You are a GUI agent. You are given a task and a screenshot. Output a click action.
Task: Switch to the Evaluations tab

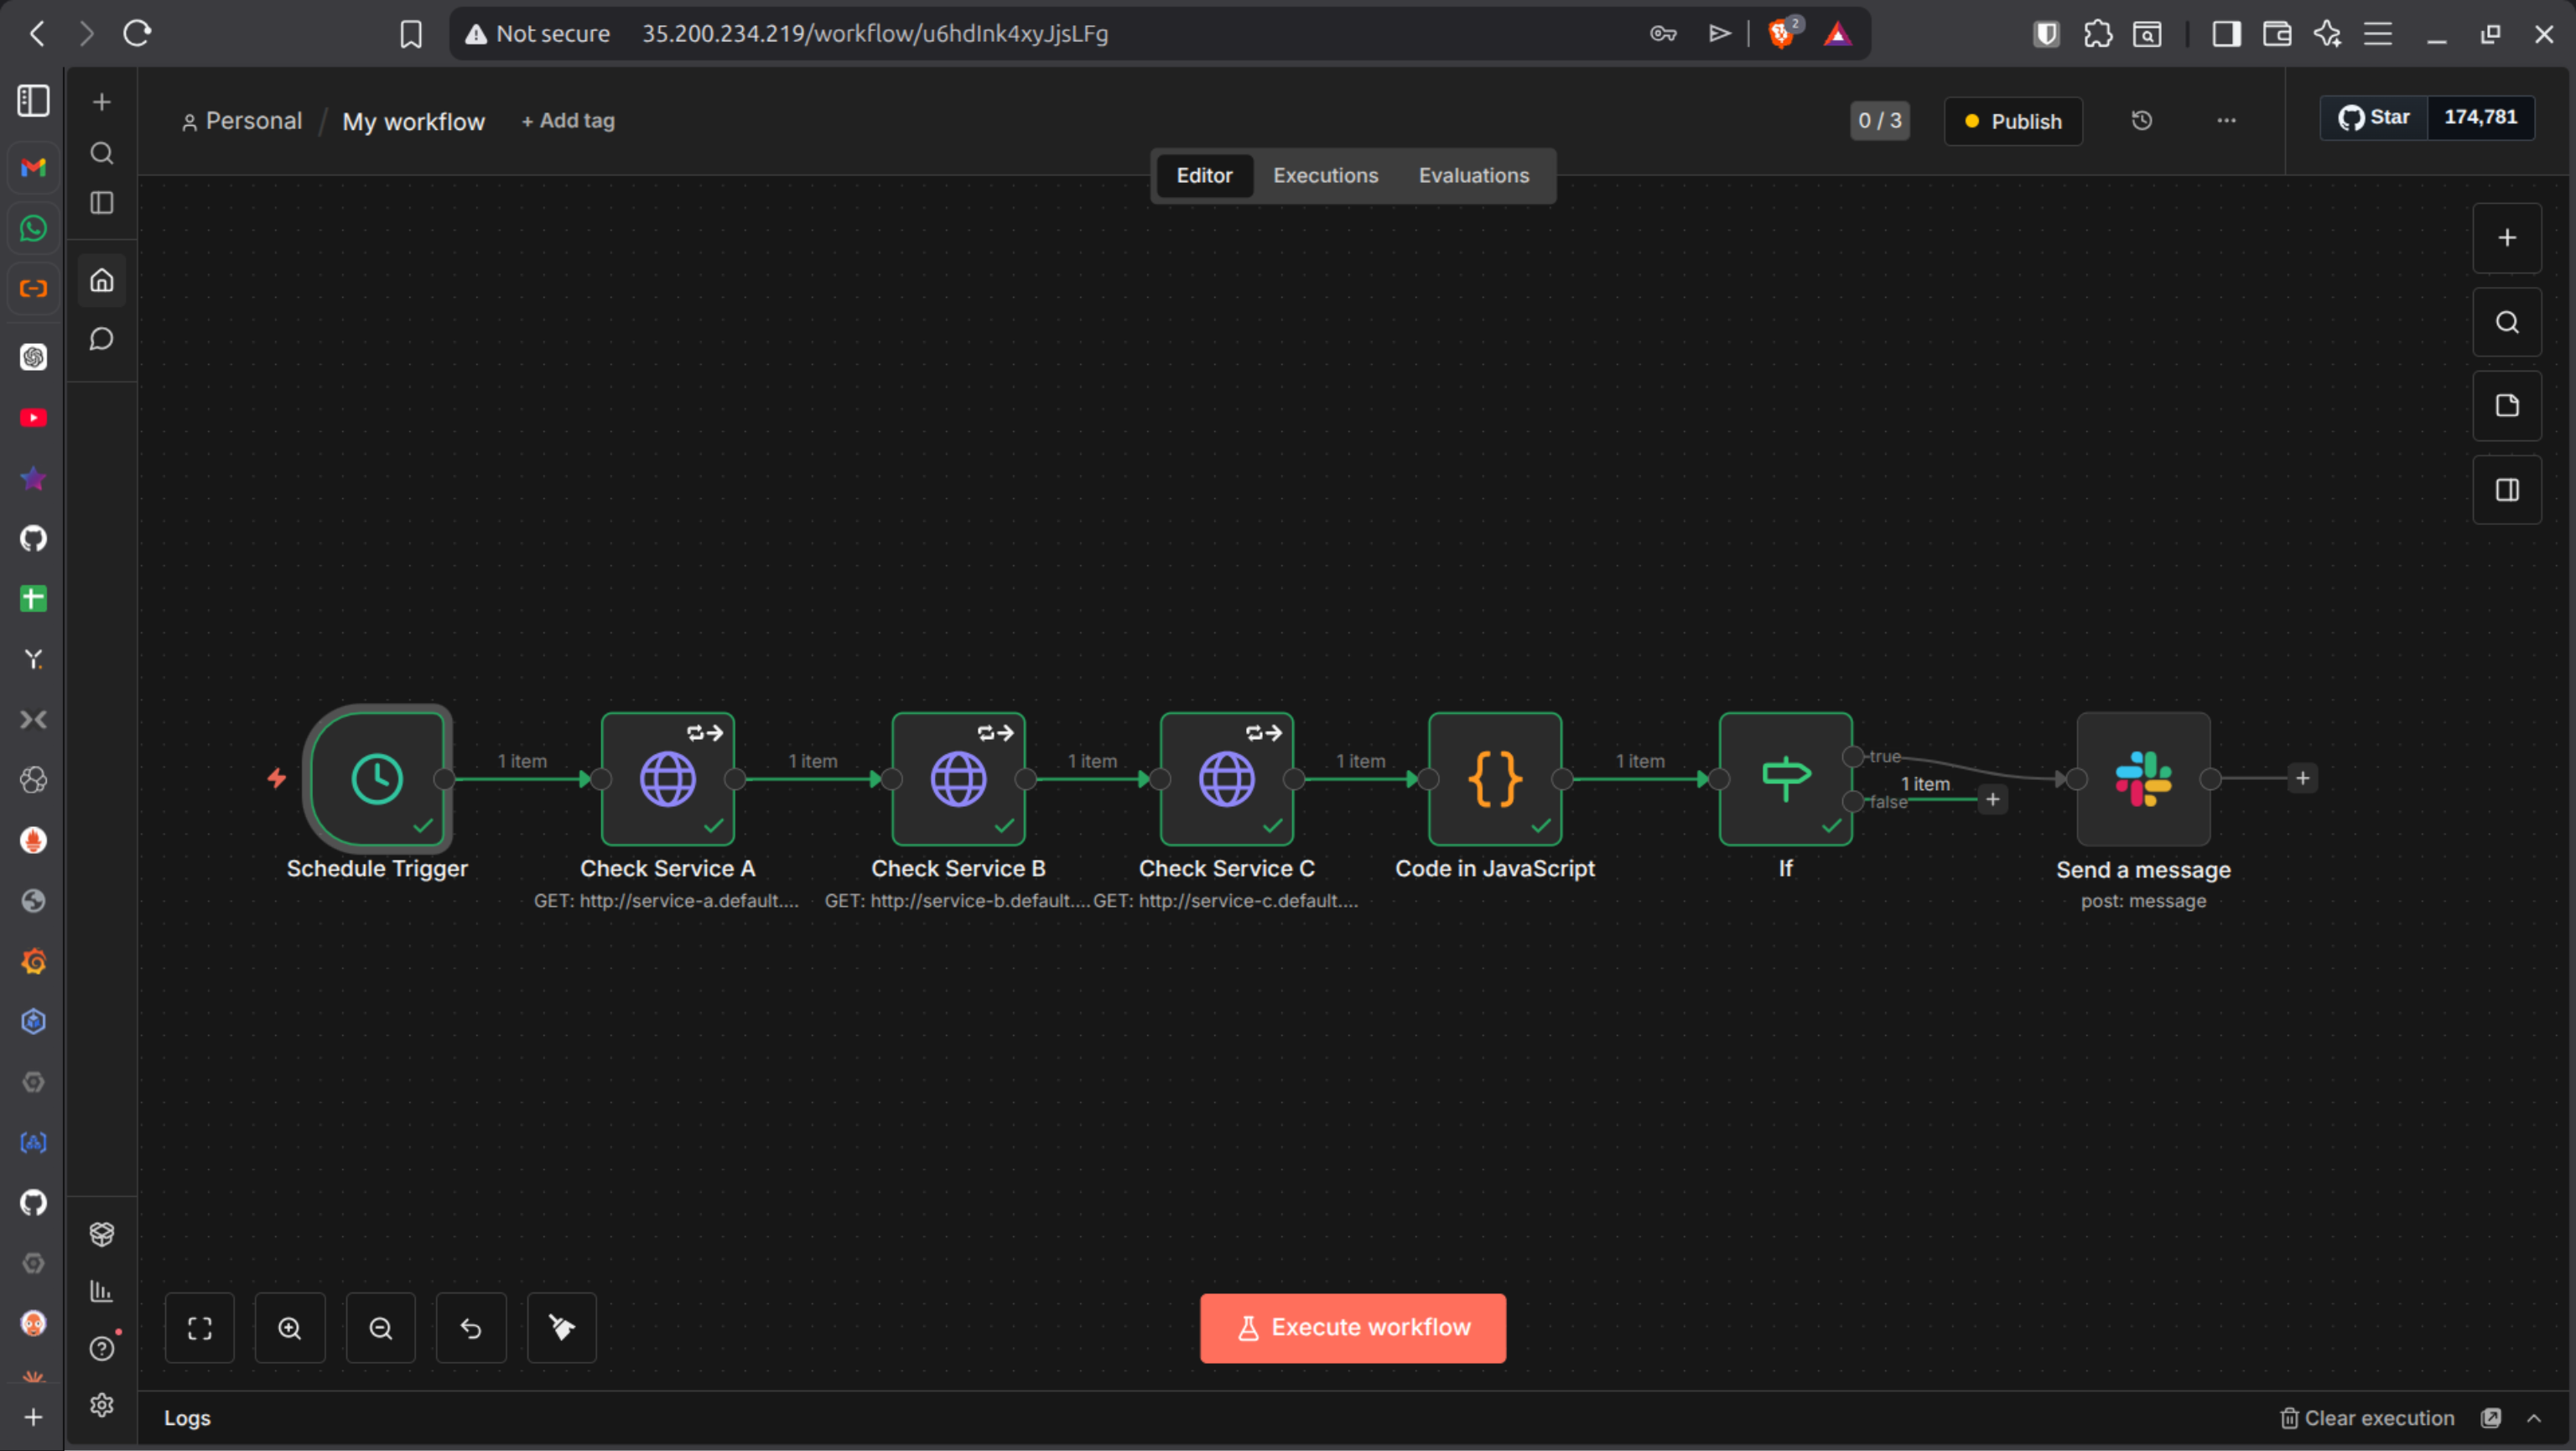1473,176
